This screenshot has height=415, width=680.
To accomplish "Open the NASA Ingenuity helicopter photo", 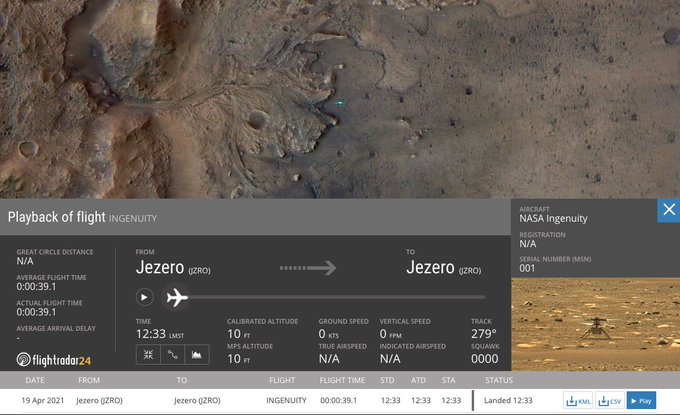I will click(595, 325).
